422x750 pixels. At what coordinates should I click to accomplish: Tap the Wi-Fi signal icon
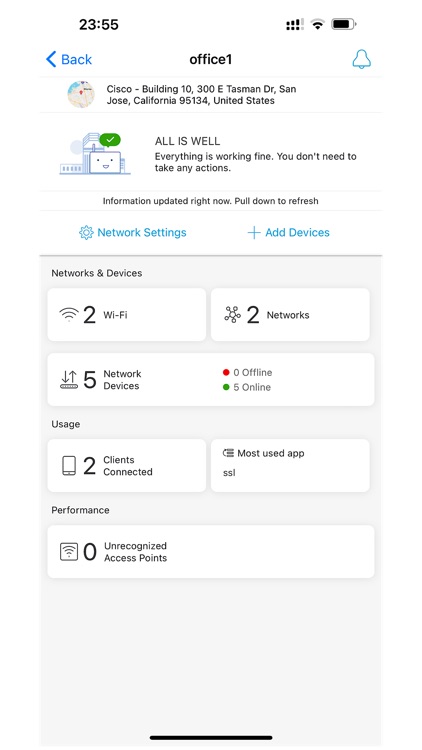(69, 315)
